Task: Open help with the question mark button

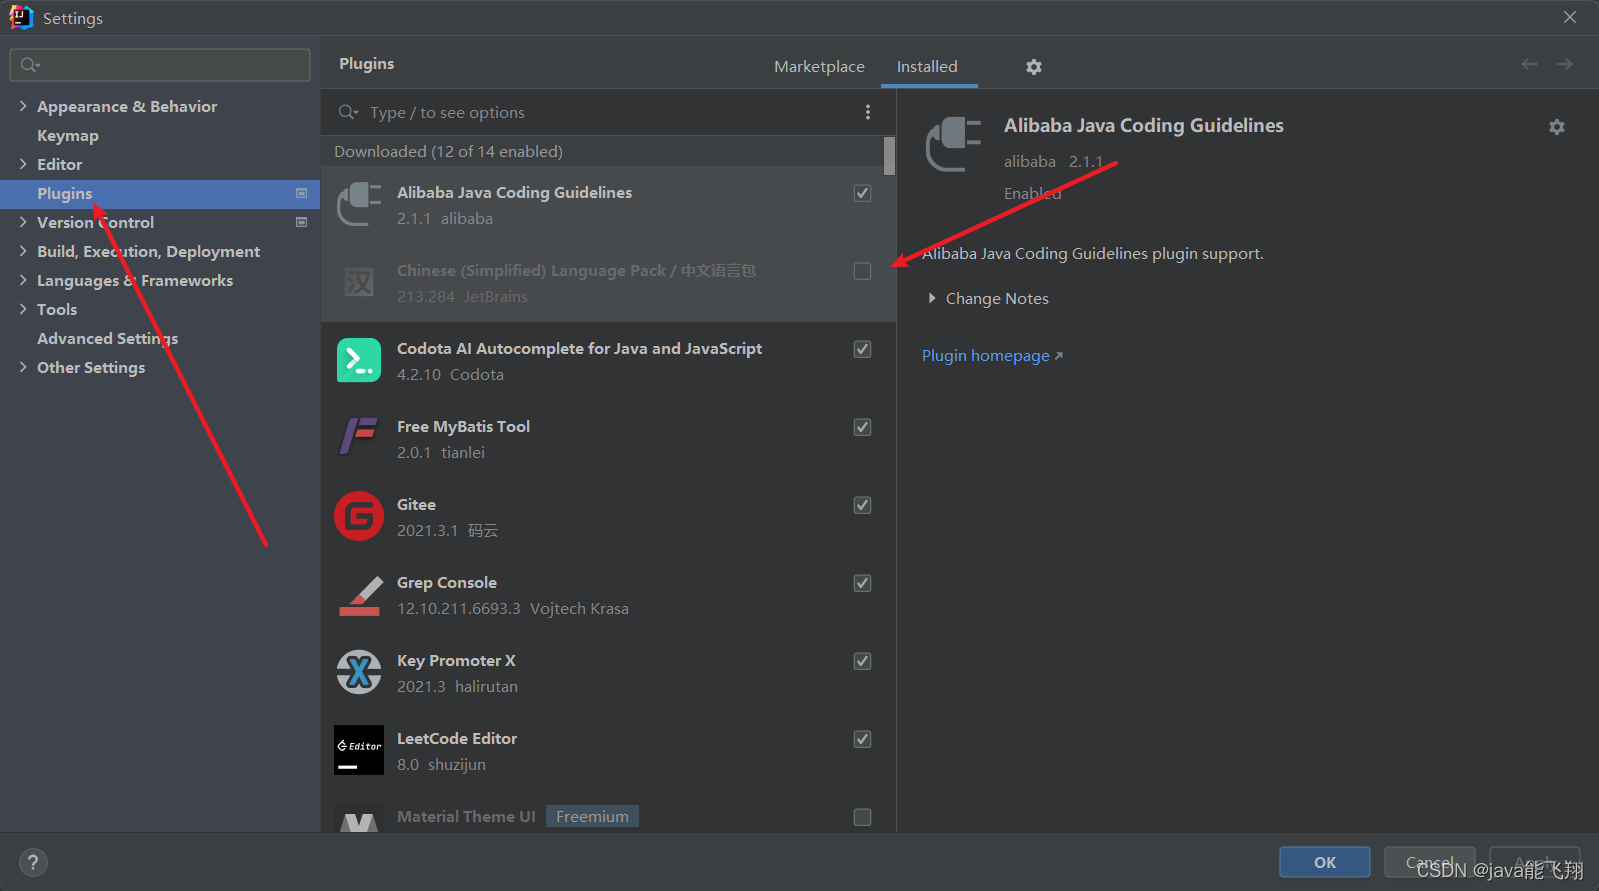Action: click(x=33, y=862)
